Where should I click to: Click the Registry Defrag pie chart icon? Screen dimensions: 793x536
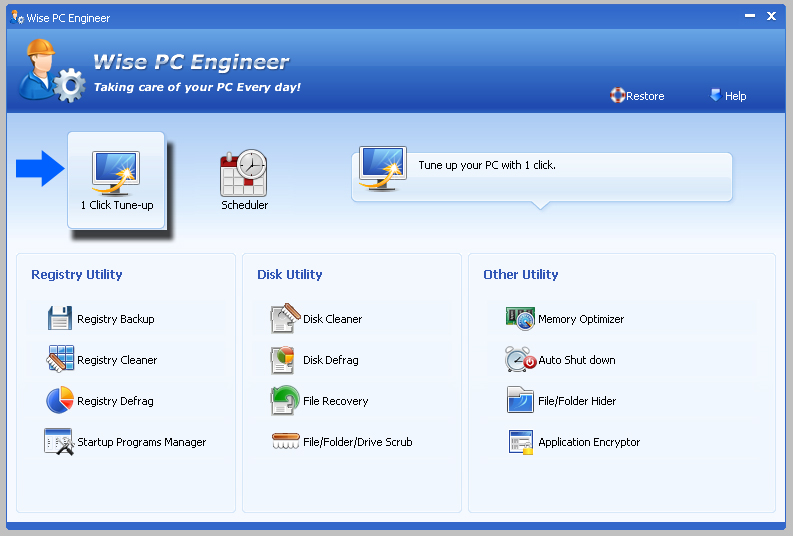point(60,400)
